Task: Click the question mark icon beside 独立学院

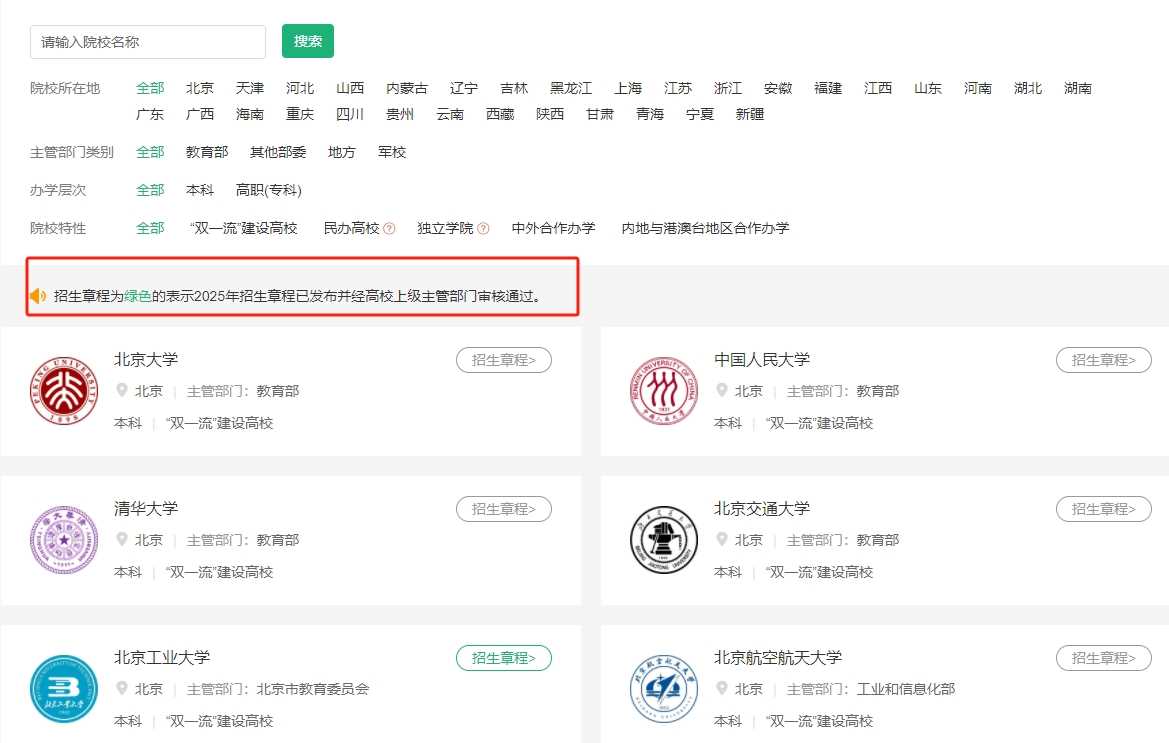Action: click(483, 229)
